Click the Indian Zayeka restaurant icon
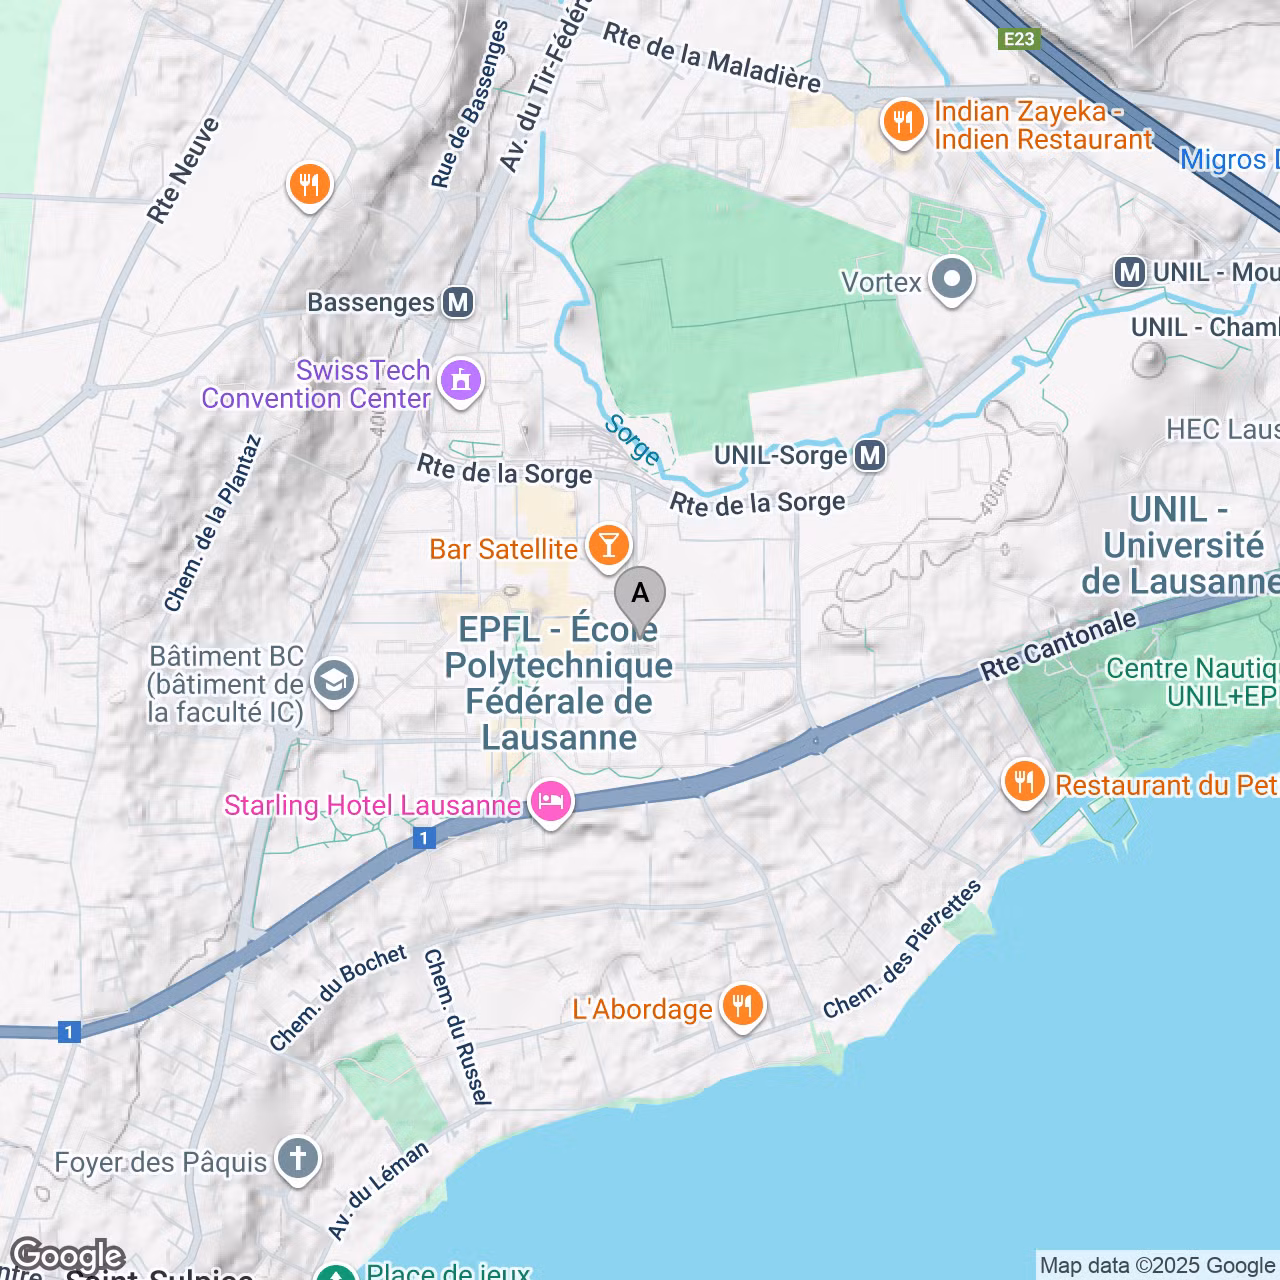The width and height of the screenshot is (1280, 1280). pos(904,122)
